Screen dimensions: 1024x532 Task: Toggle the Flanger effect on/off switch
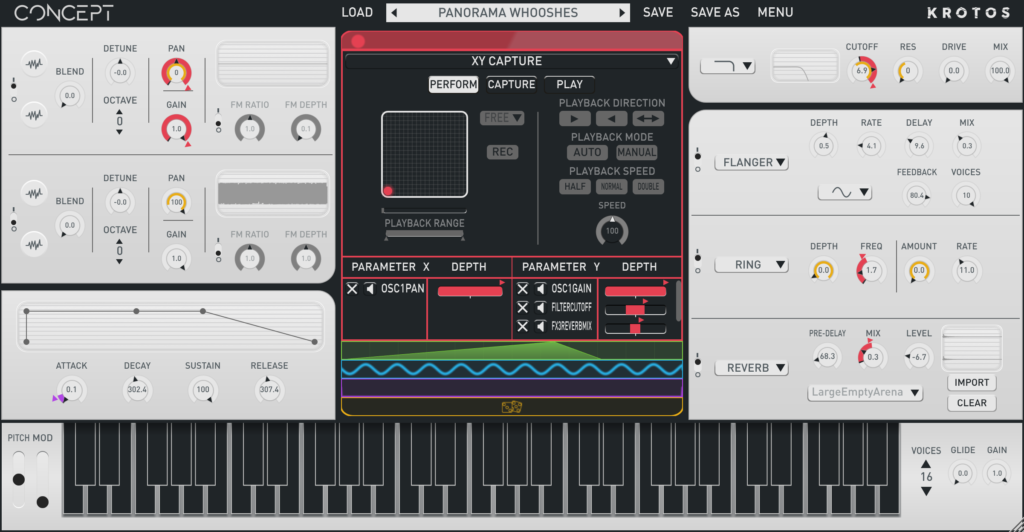tap(698, 156)
